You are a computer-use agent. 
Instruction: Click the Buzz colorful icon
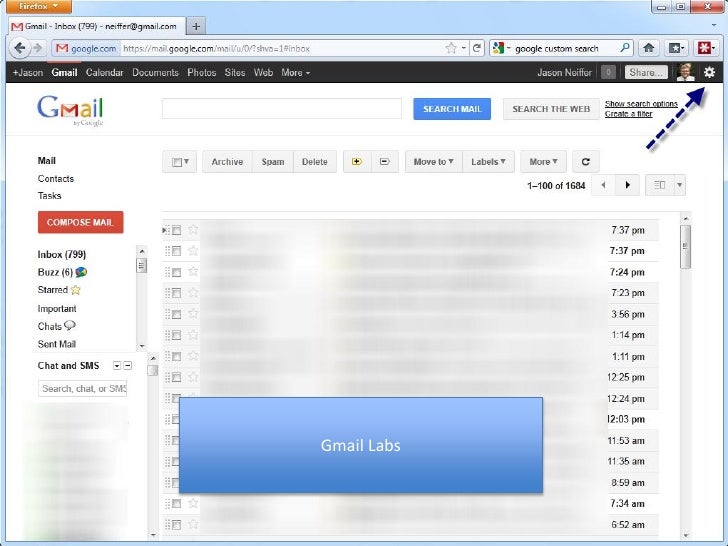click(81, 272)
